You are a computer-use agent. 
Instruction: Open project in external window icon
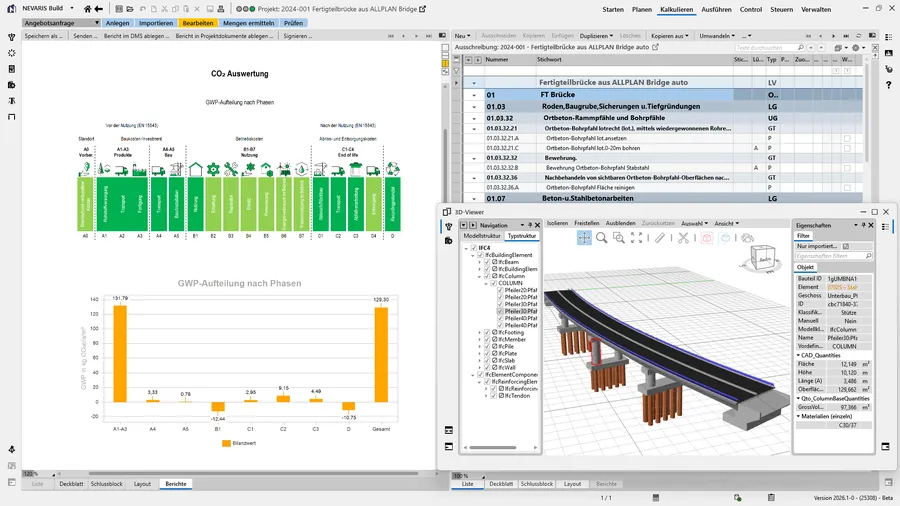click(x=423, y=9)
